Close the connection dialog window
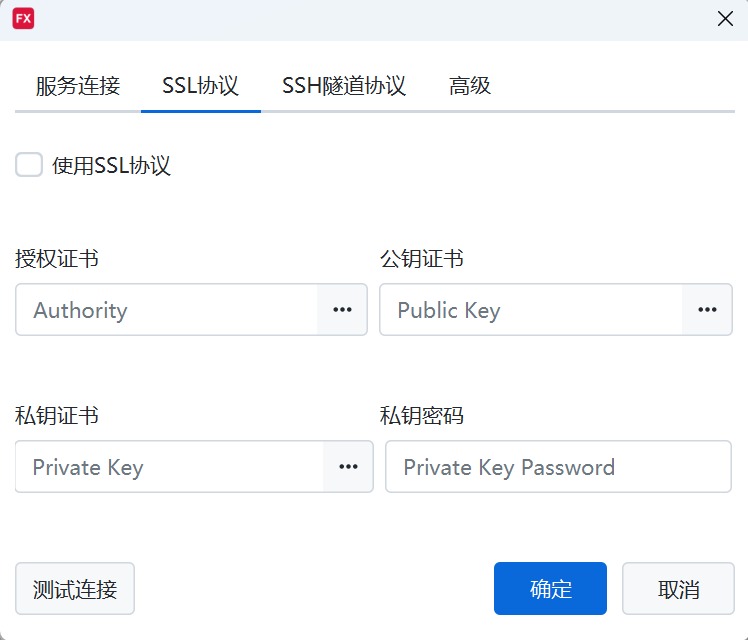Screen dimensions: 748x640 coord(725,19)
